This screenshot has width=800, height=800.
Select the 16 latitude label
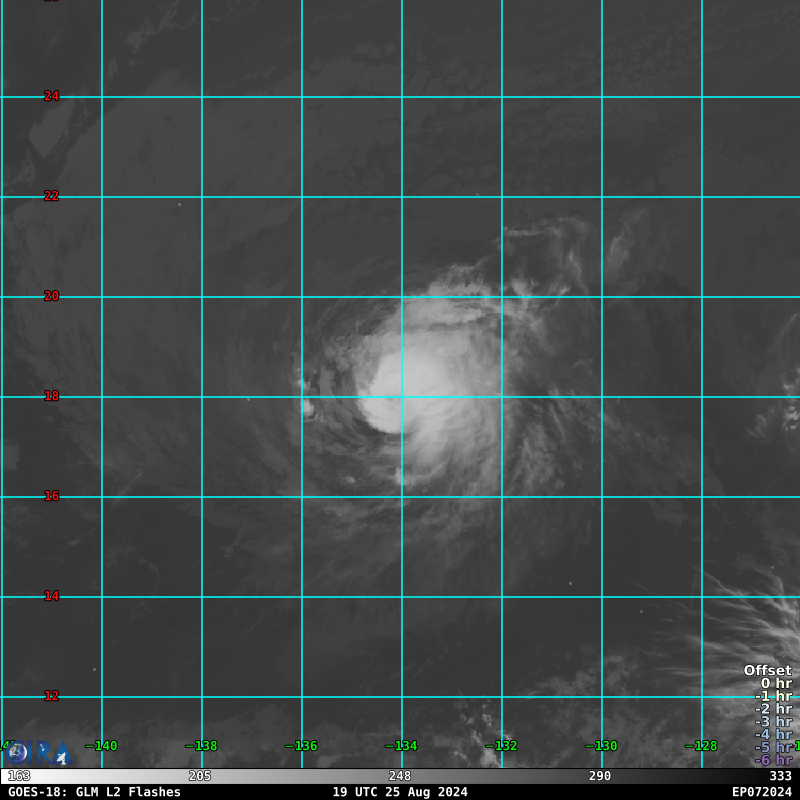tap(52, 496)
